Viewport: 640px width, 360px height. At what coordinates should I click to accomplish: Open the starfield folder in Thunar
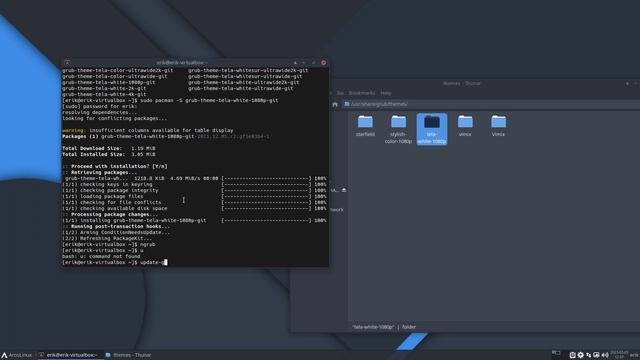(x=365, y=126)
